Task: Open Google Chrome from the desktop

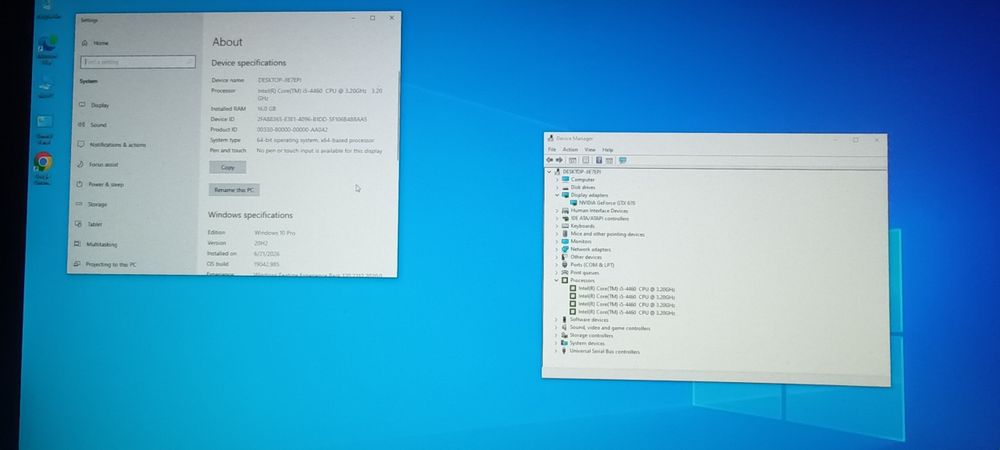Action: pos(43,168)
